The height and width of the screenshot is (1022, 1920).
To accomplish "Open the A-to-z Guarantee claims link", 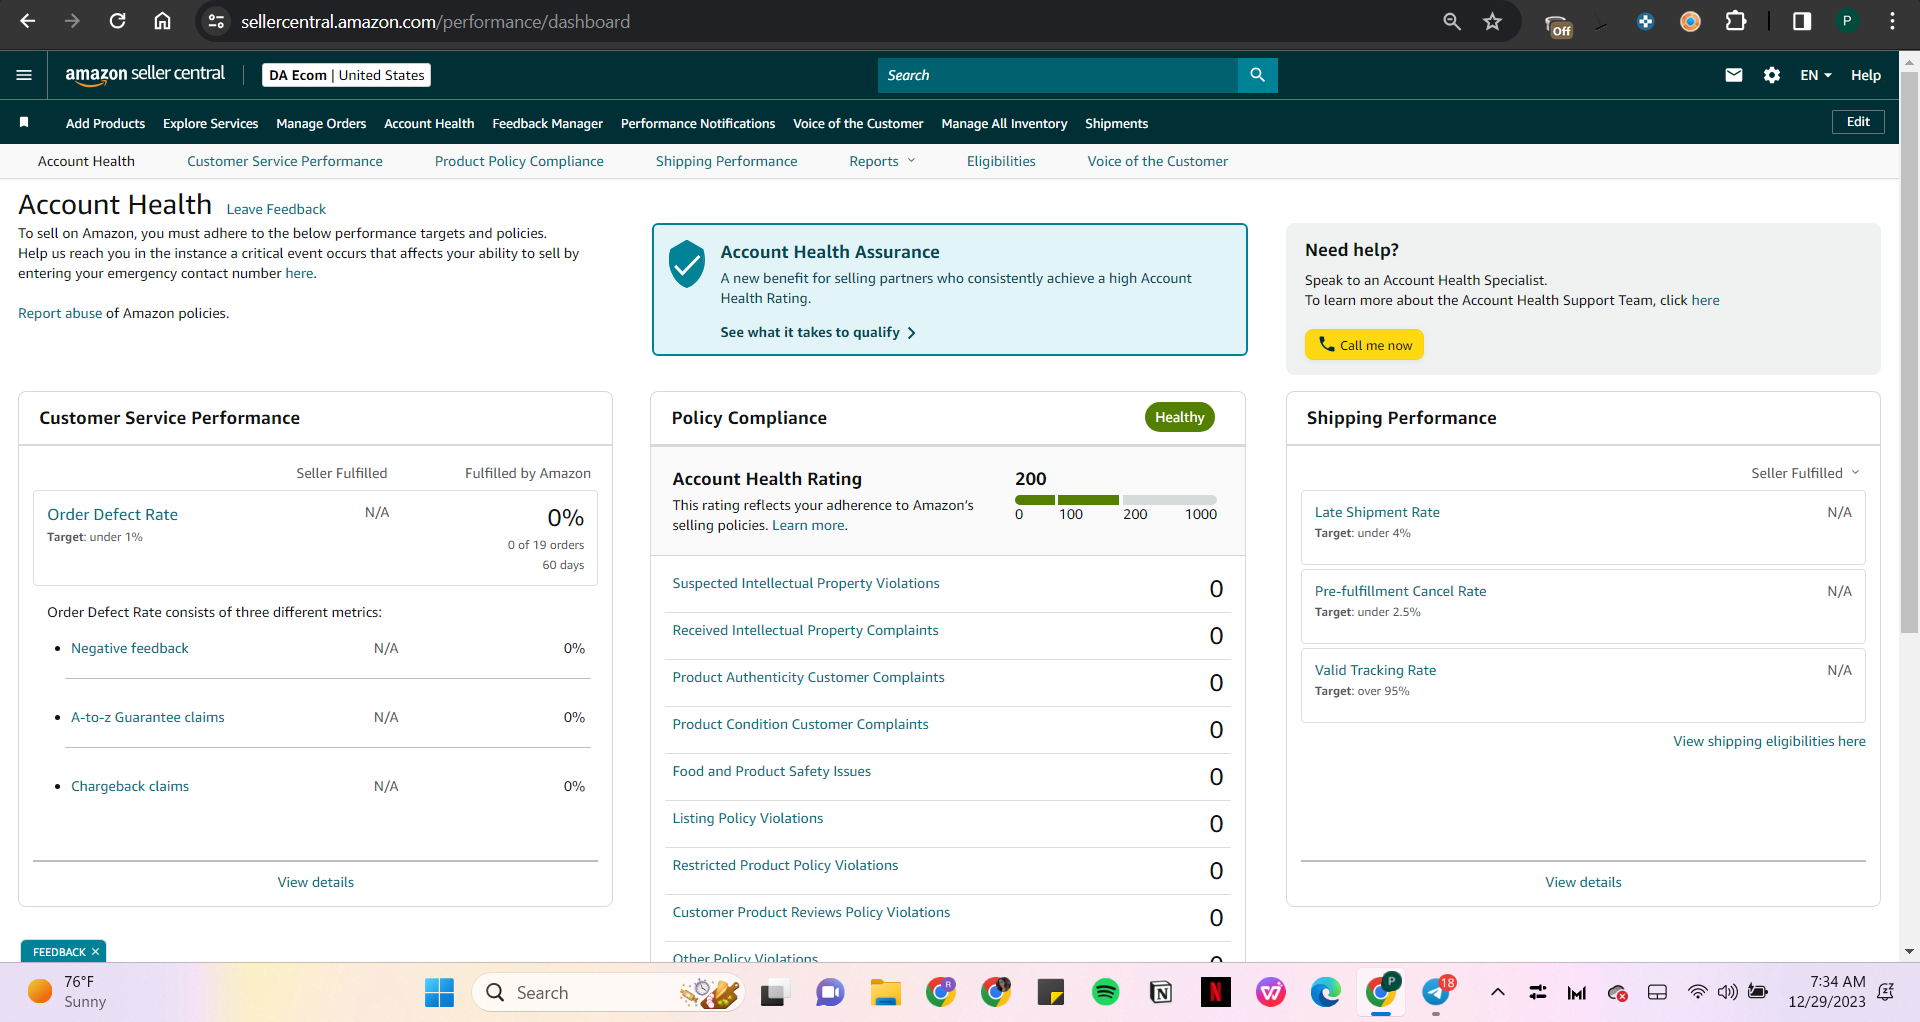I will [148, 717].
